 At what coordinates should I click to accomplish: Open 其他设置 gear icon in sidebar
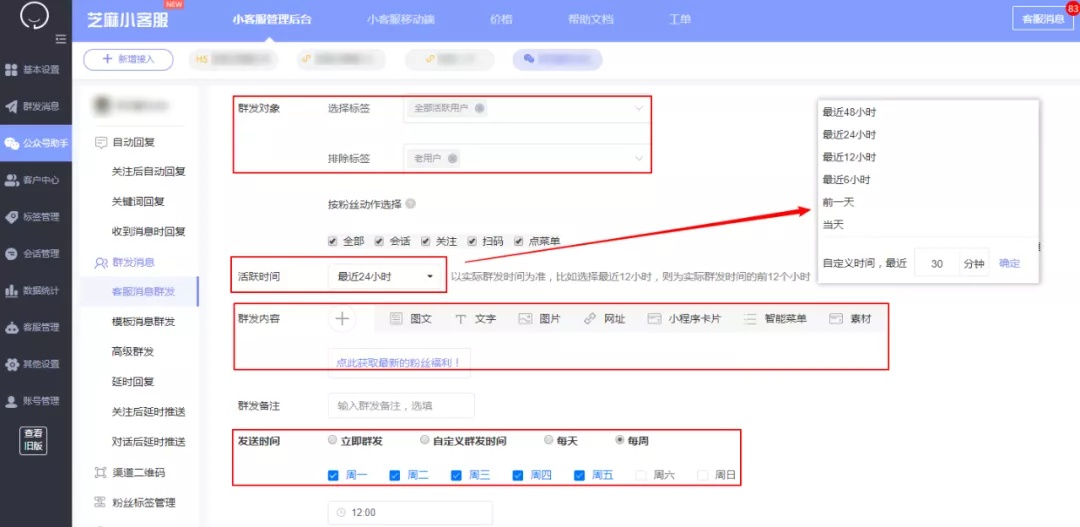[x=11, y=364]
